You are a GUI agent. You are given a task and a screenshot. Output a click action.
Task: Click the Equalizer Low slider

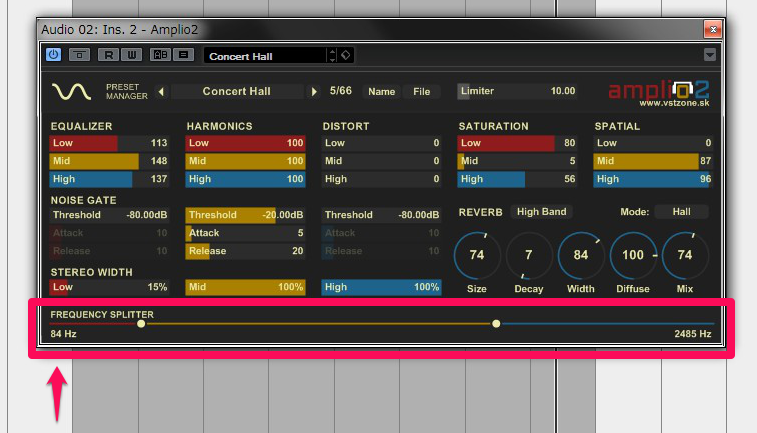pyautogui.click(x=109, y=143)
